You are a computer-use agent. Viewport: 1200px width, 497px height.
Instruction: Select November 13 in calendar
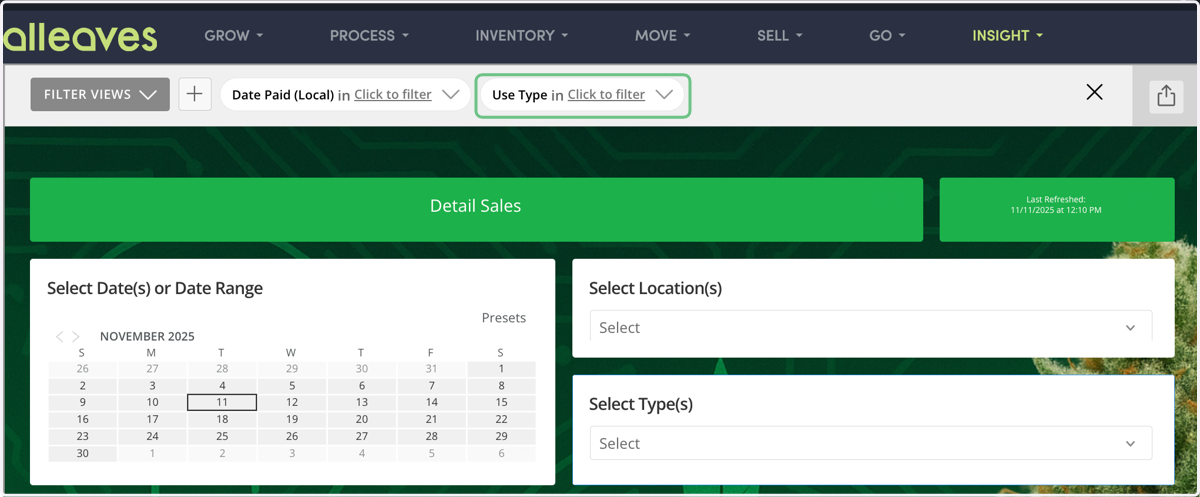[x=361, y=402]
